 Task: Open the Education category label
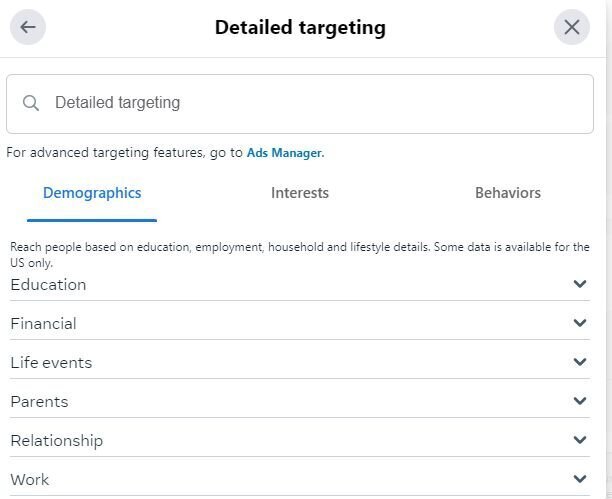tap(48, 285)
